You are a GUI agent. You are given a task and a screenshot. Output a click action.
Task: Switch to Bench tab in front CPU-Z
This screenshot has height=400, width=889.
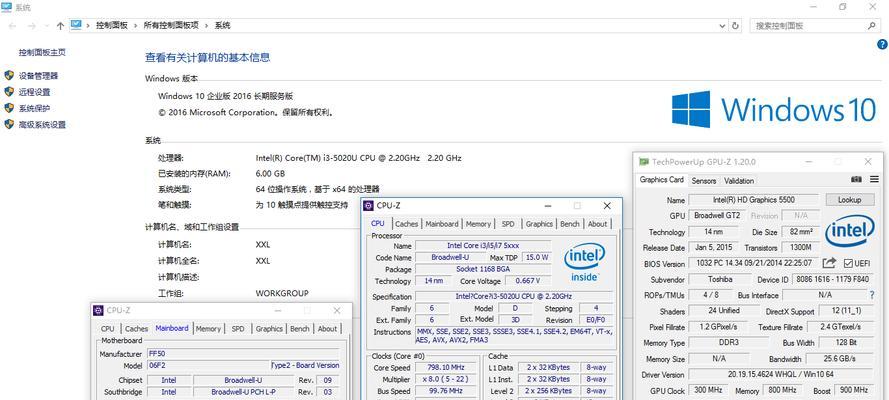[570, 224]
